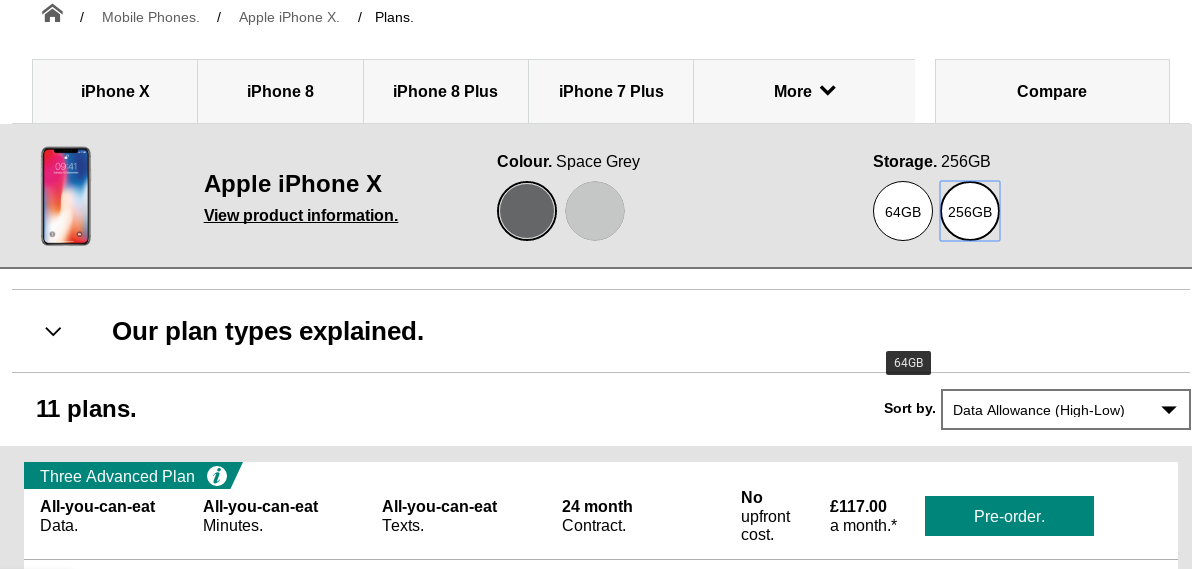1192x569 pixels.
Task: Pre-order the Three Advanced Plan
Action: 1009,517
